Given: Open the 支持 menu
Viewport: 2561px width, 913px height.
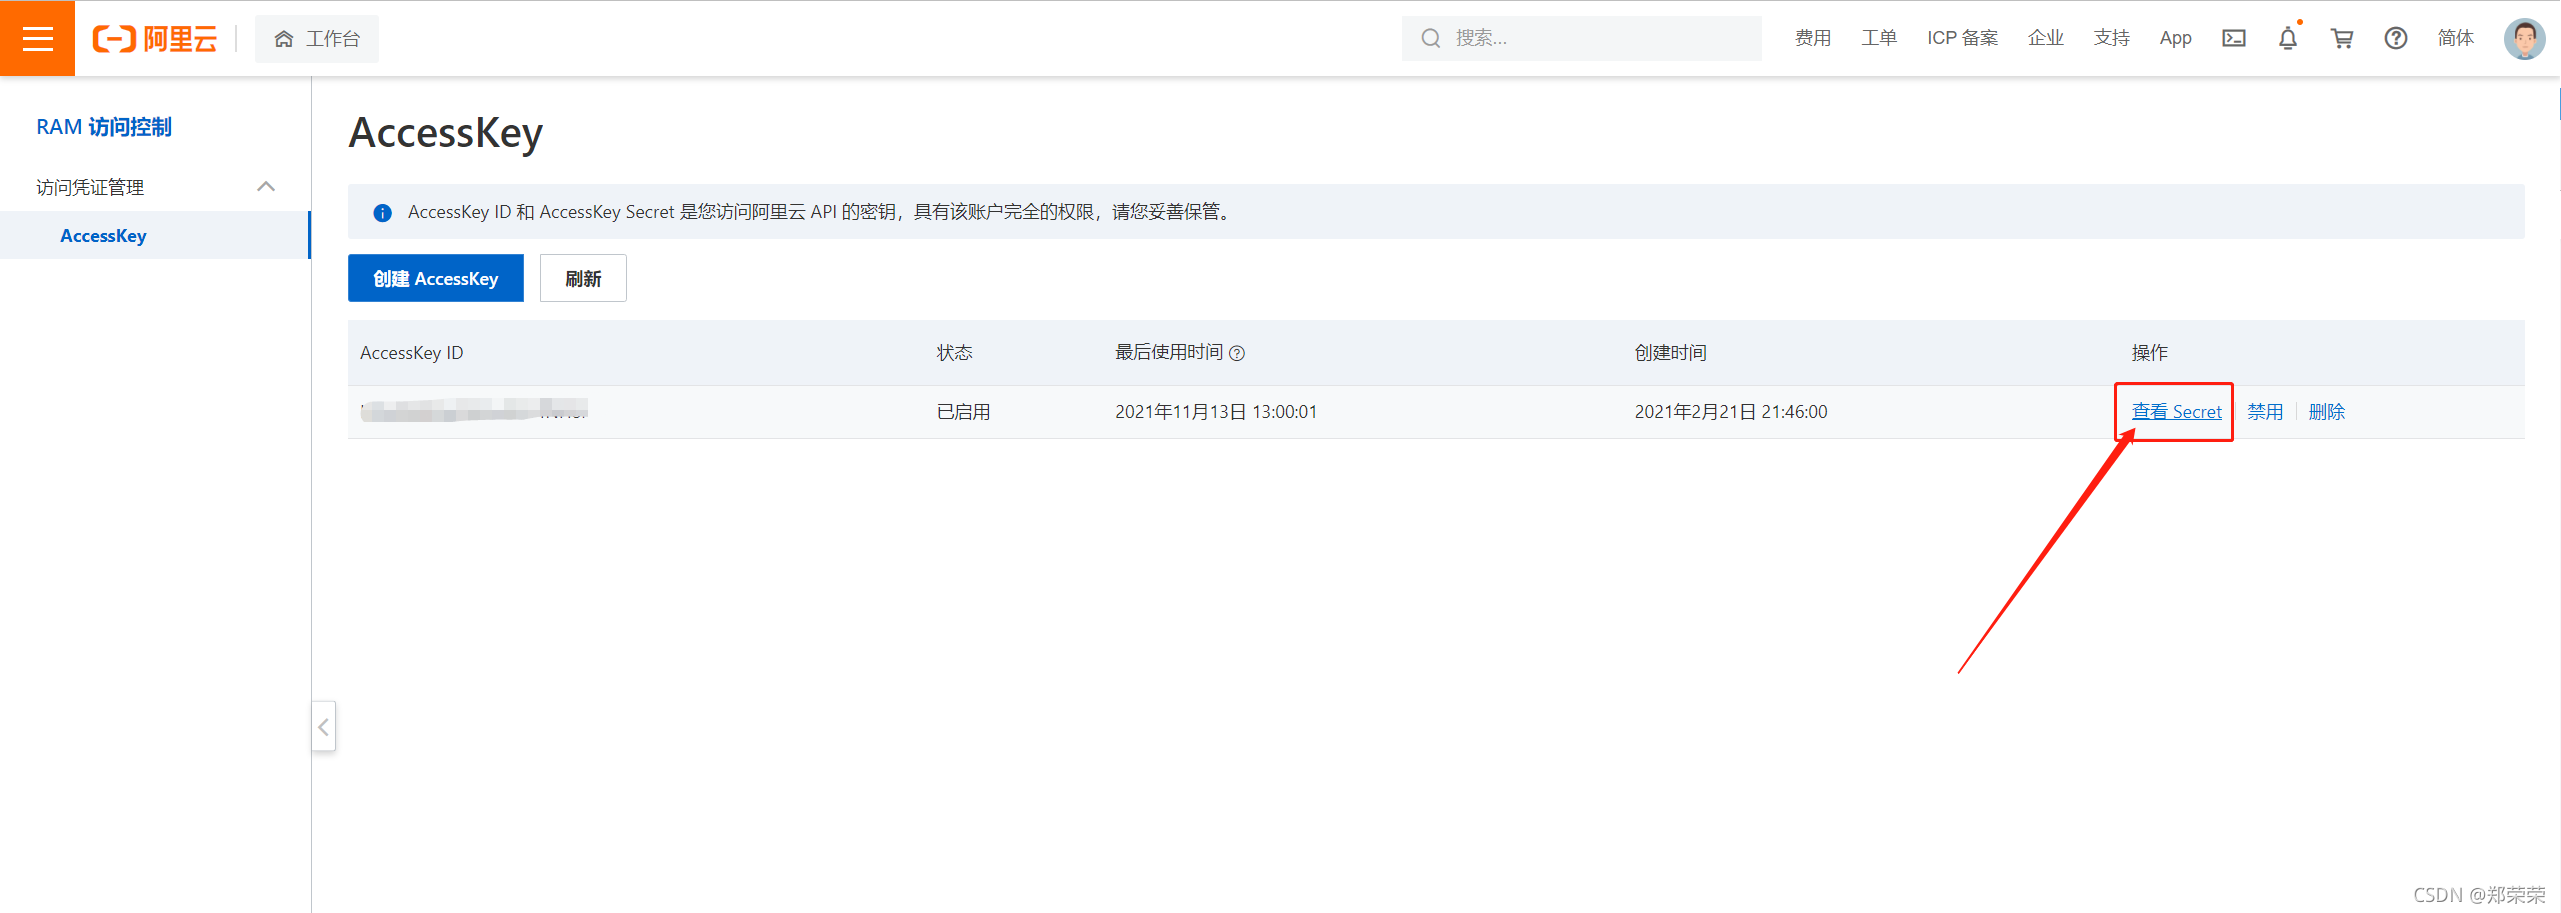Looking at the screenshot, I should (x=2111, y=38).
